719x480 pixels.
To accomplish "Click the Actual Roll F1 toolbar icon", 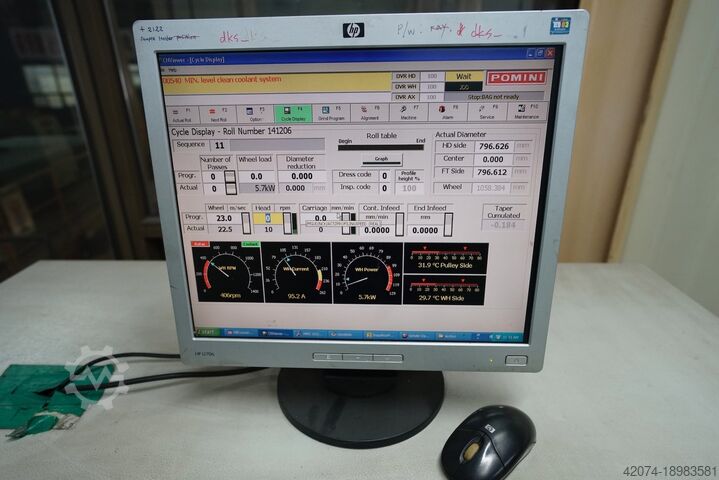I will click(183, 112).
